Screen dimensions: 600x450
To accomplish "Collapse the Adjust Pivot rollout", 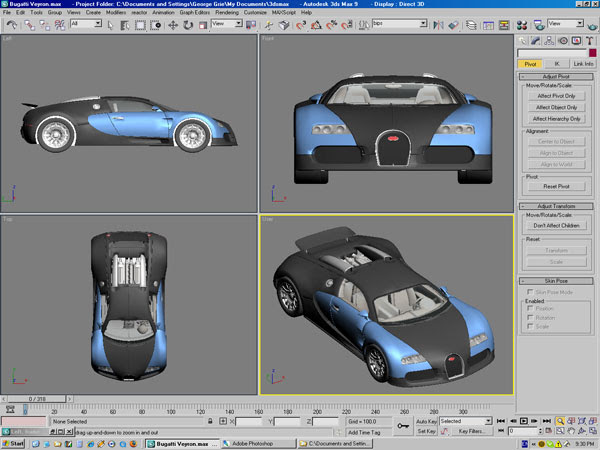I will click(557, 75).
